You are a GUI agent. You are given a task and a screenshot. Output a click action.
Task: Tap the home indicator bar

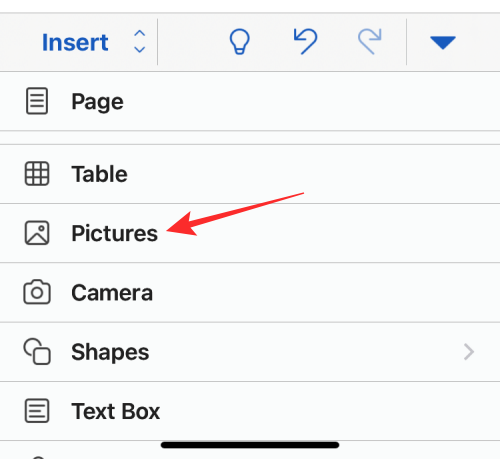coord(250,445)
